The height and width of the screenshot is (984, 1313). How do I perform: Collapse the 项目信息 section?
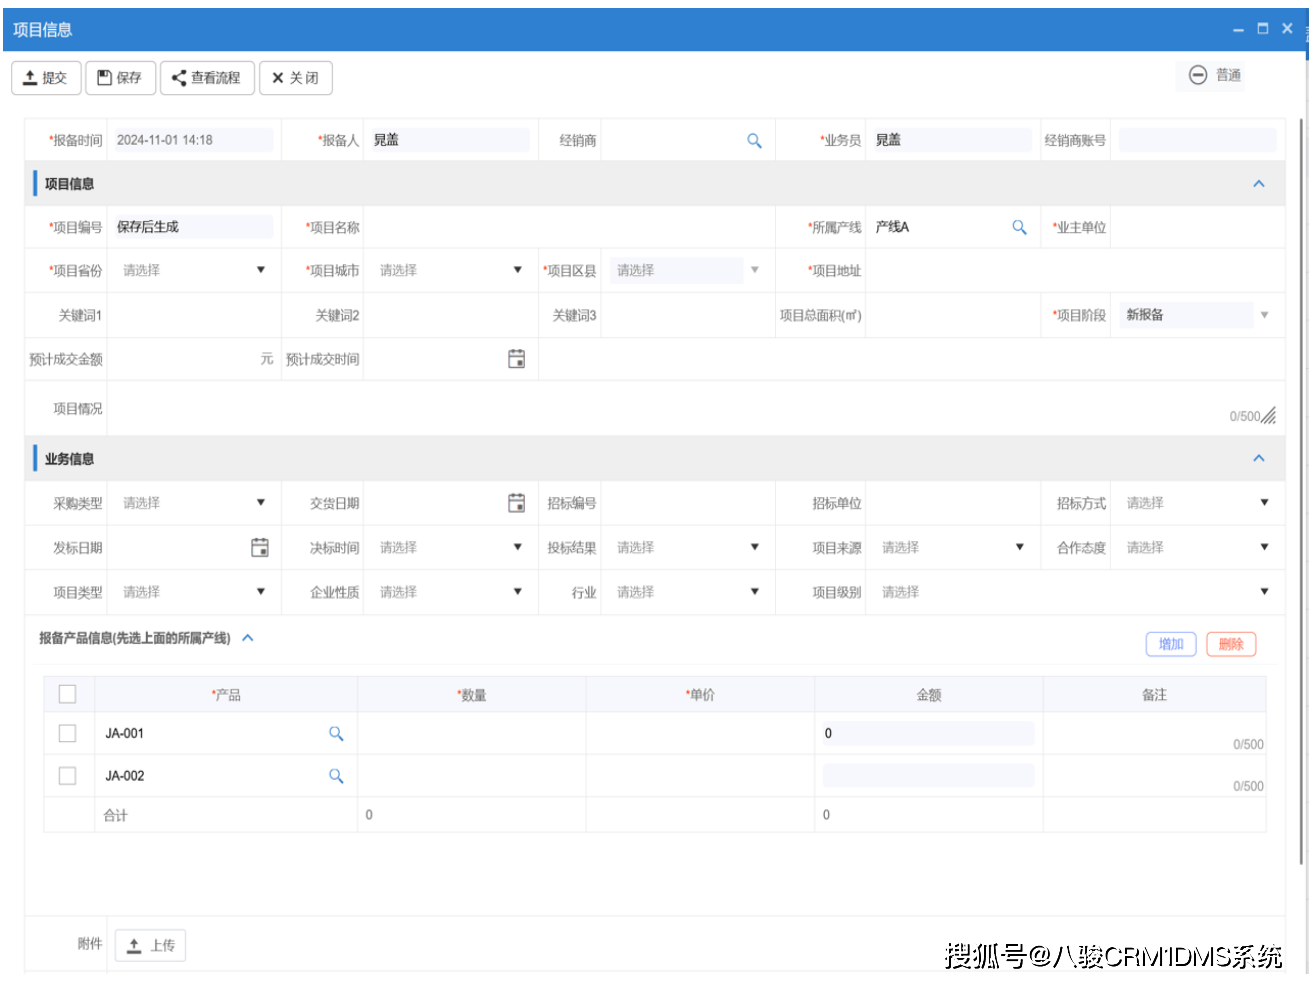1258,184
